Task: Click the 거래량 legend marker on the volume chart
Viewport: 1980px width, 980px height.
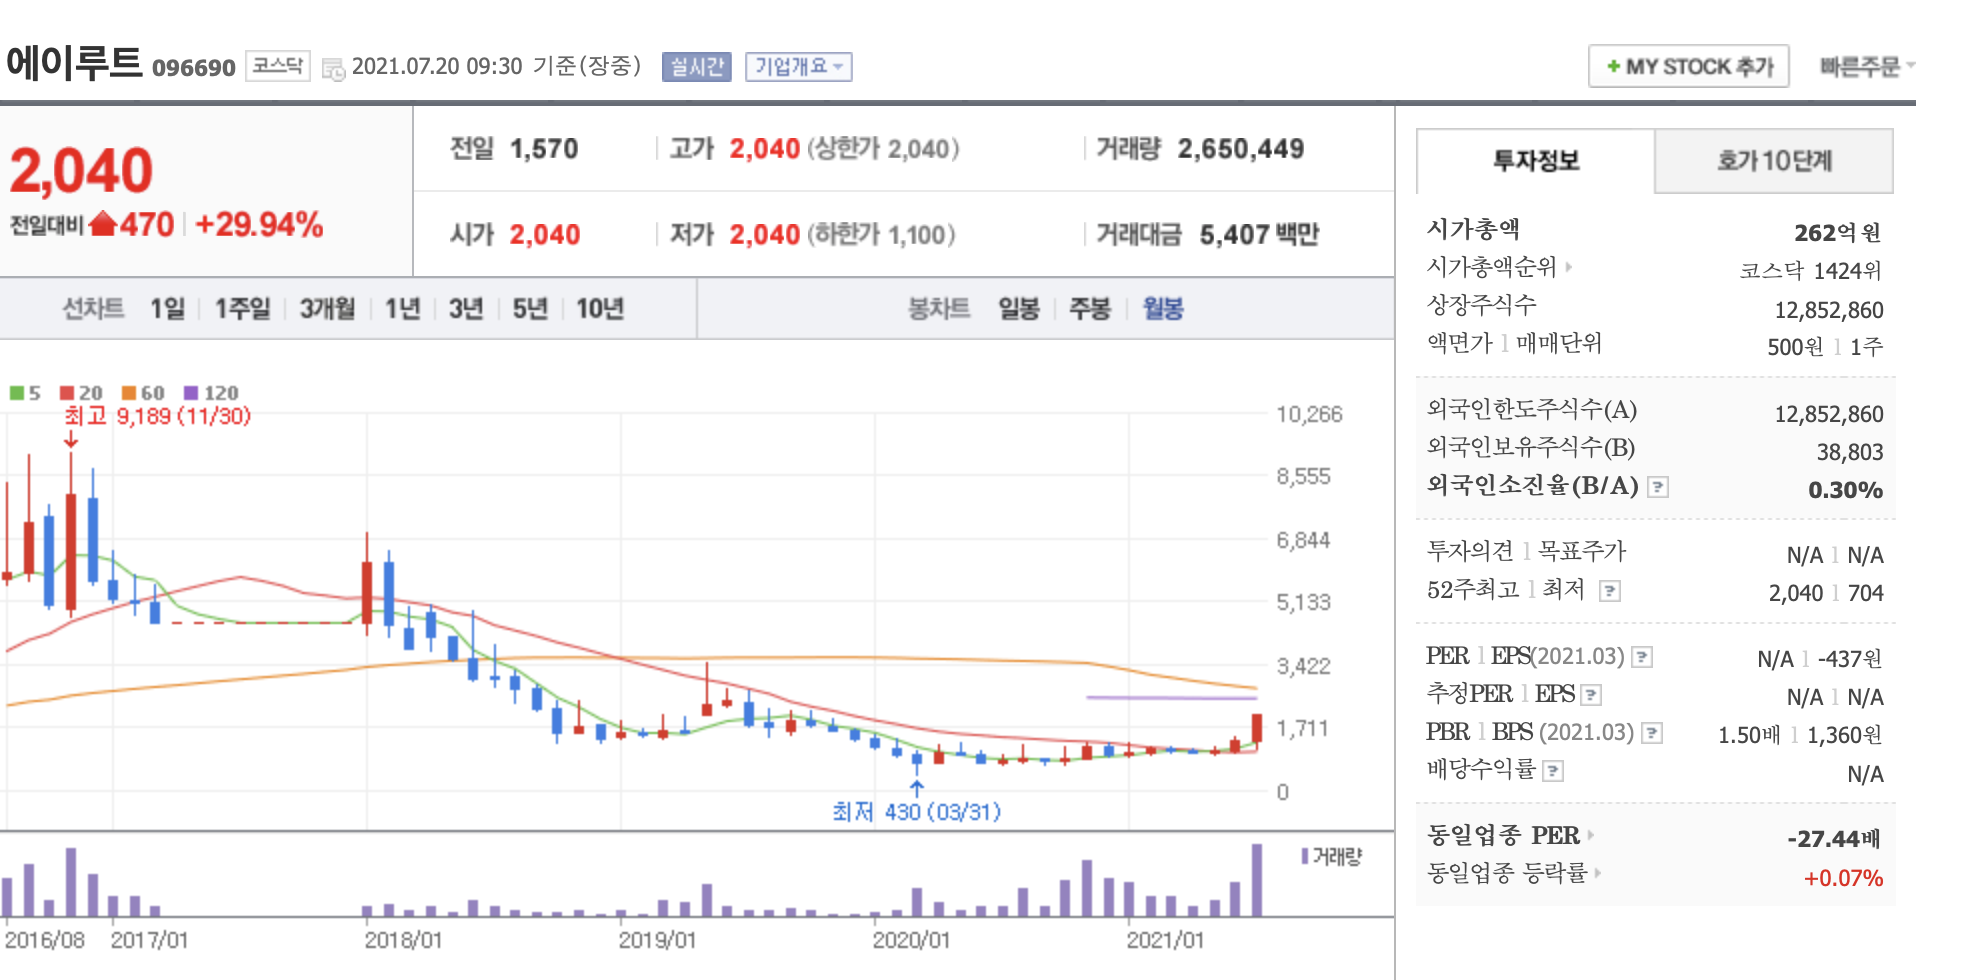Action: tap(1304, 857)
